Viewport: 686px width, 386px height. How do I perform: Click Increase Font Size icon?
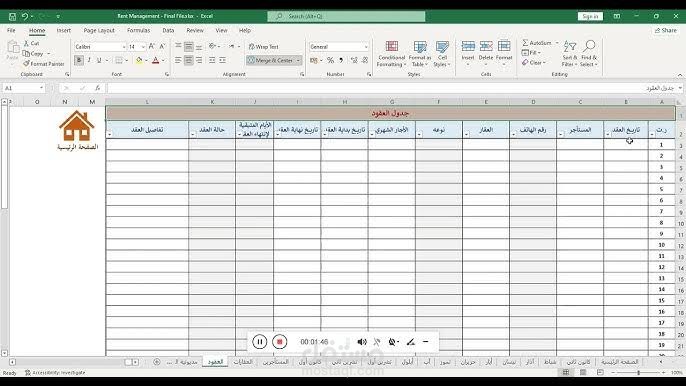[151, 46]
